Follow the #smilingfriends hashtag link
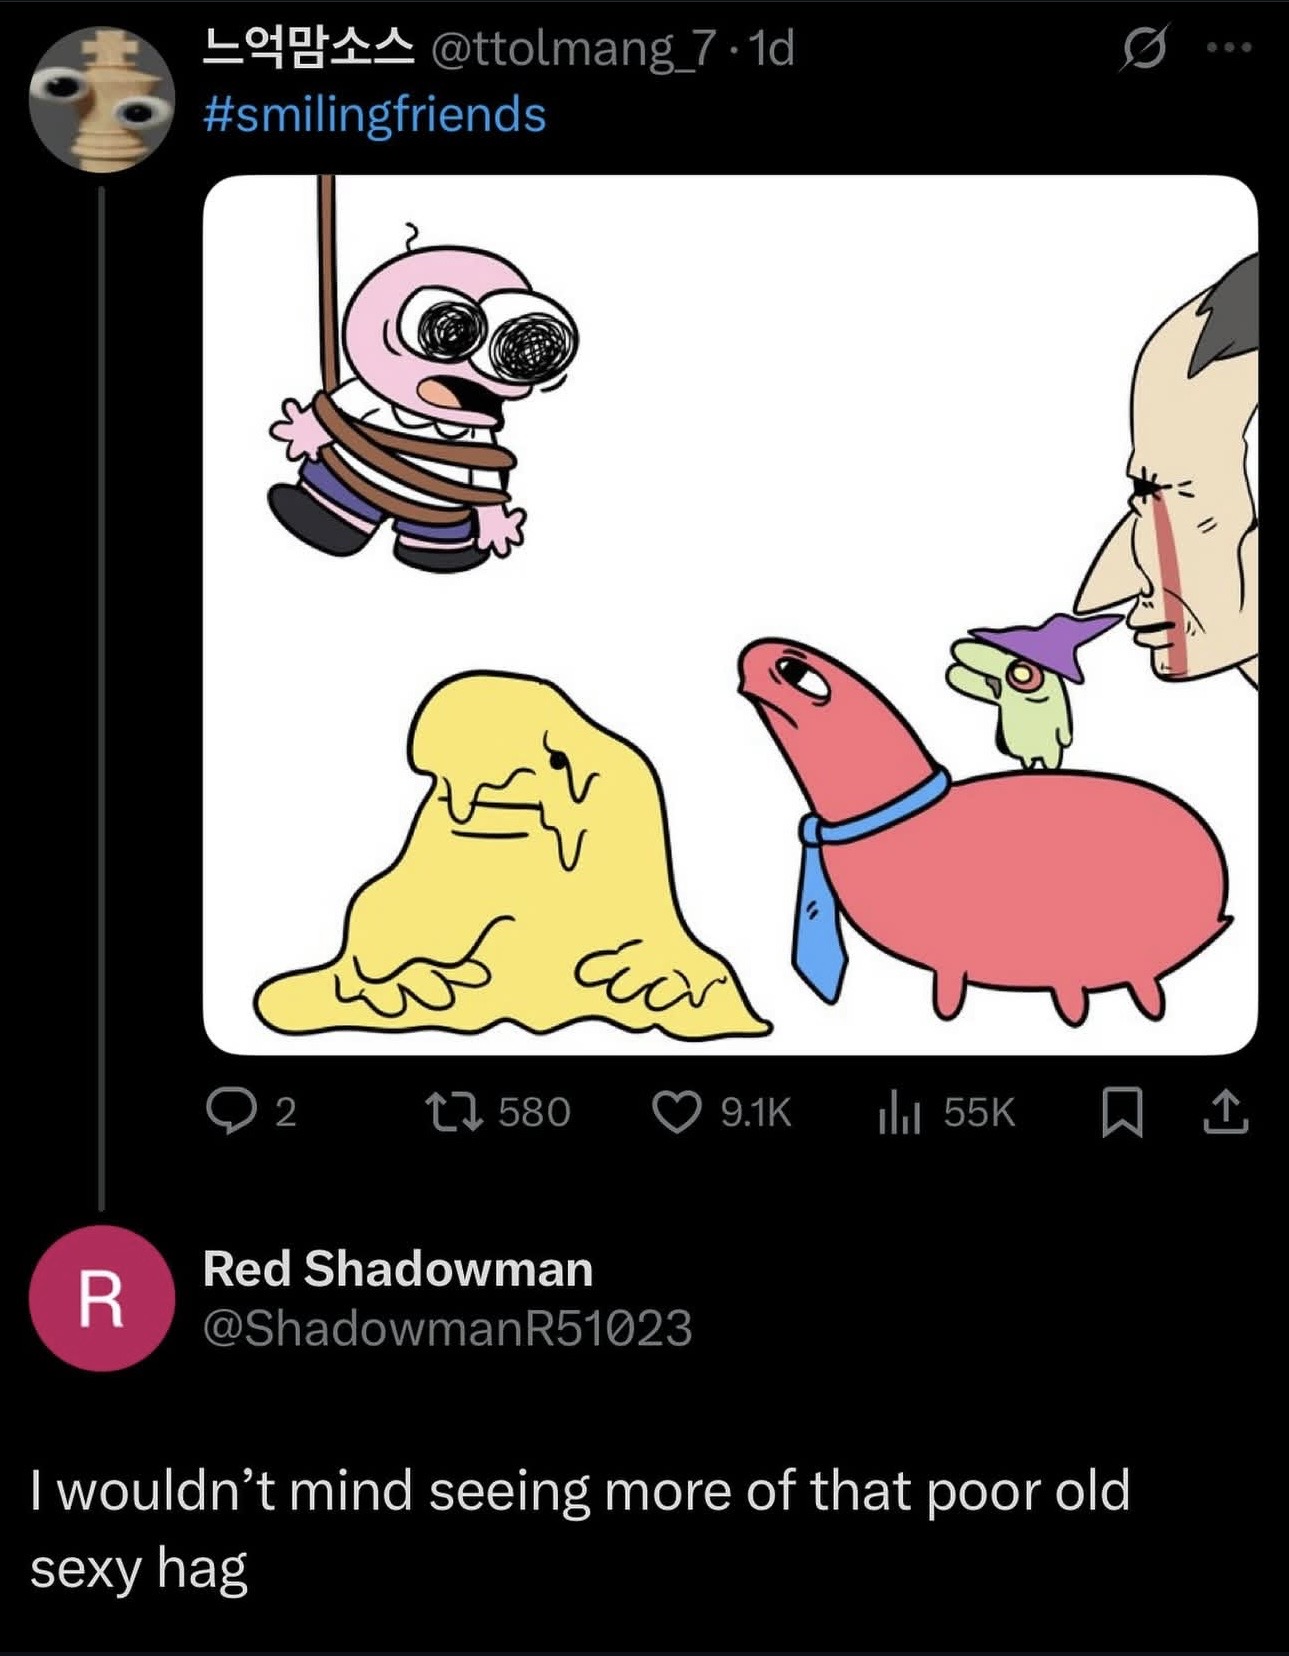The height and width of the screenshot is (1656, 1289). [x=374, y=114]
